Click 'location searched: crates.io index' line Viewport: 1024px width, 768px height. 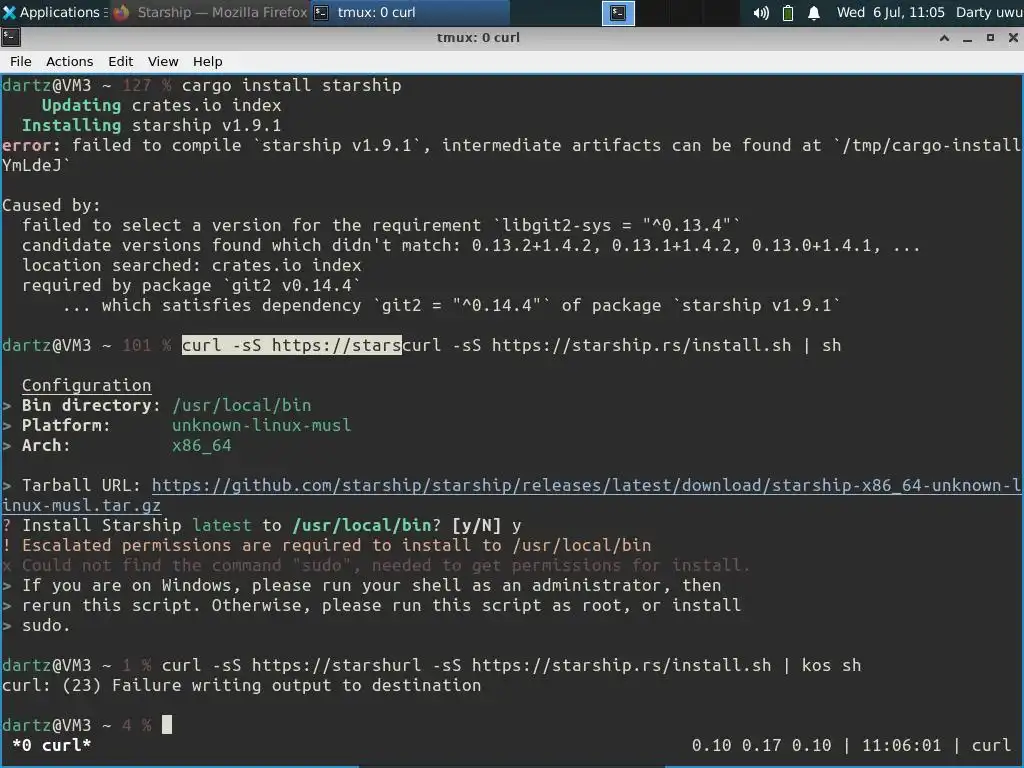191,265
